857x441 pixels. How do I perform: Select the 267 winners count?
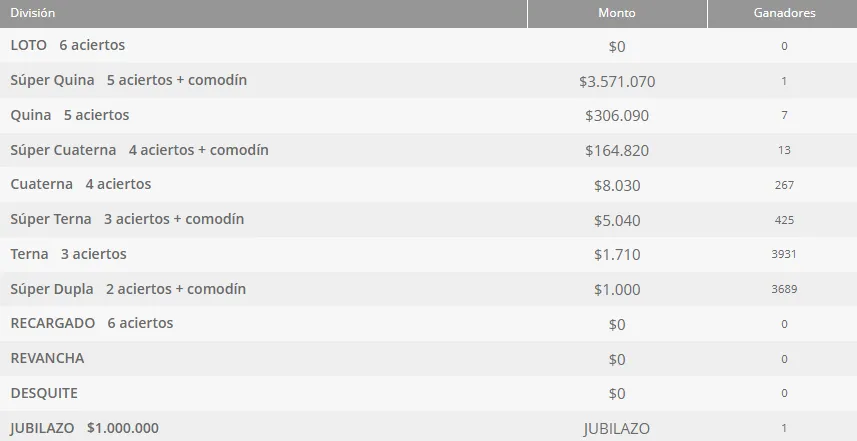tap(784, 186)
